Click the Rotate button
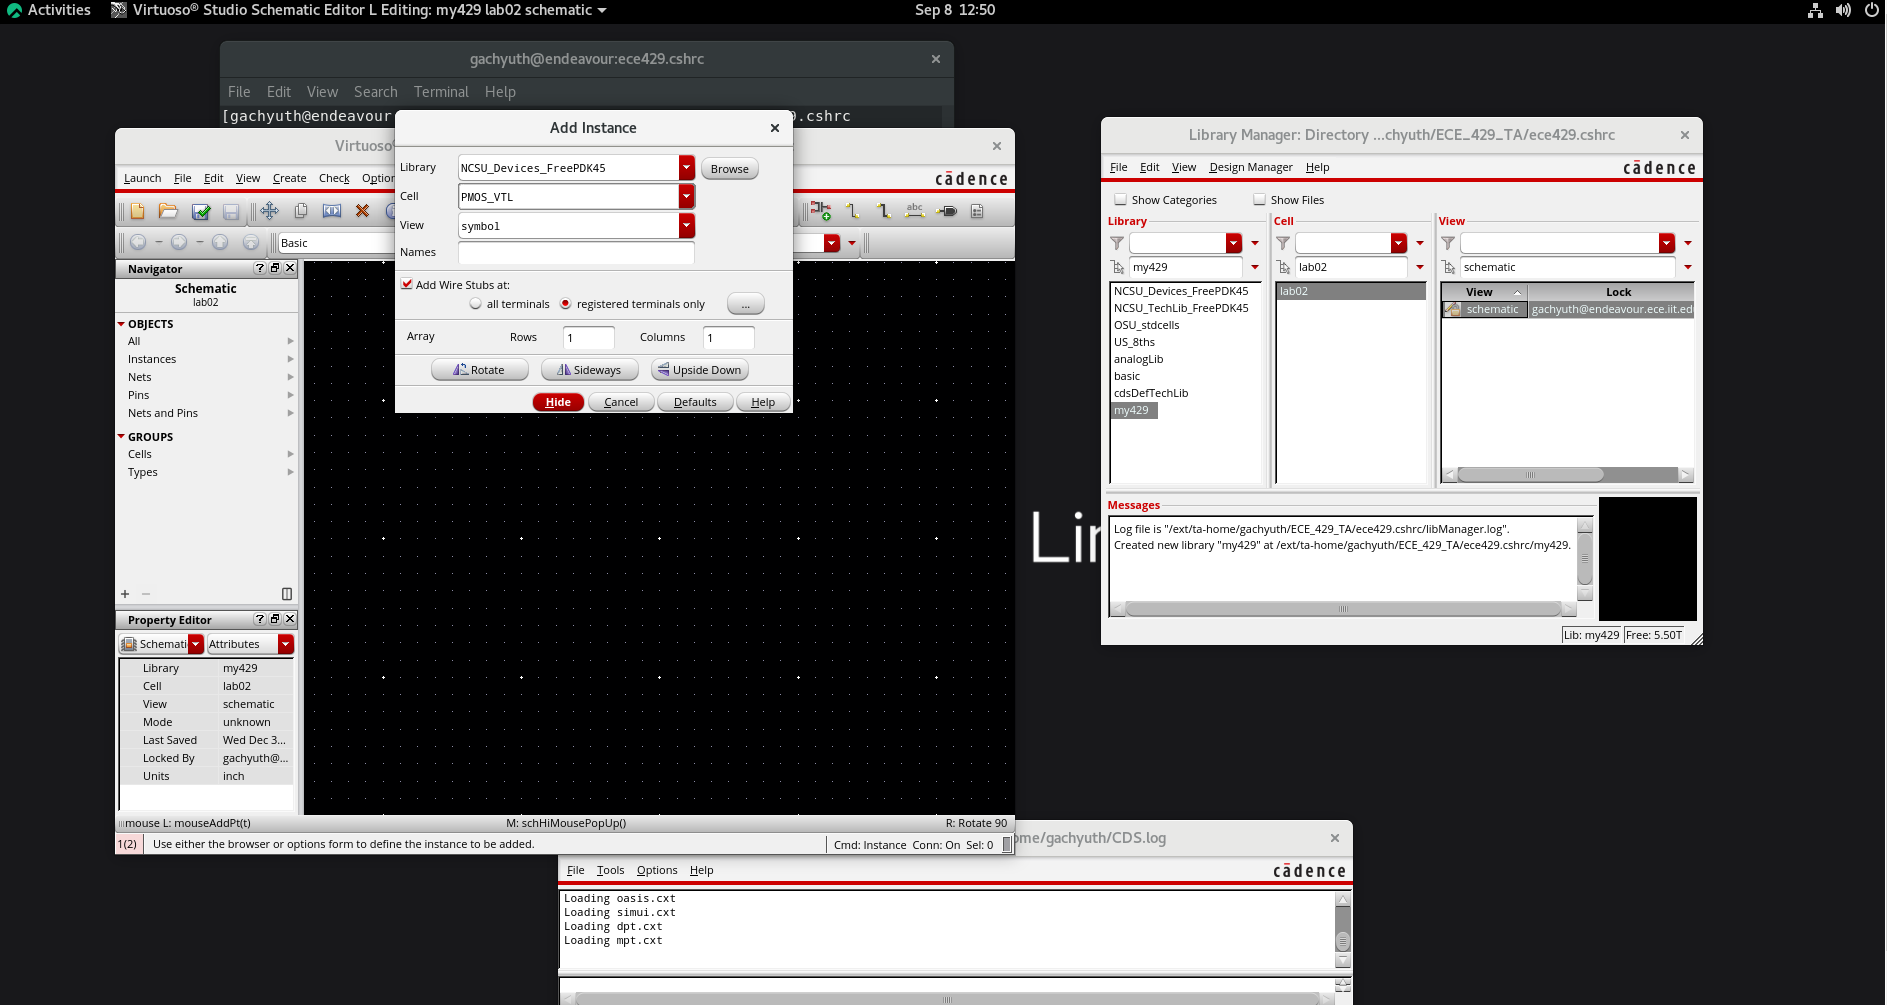Image resolution: width=1887 pixels, height=1005 pixels. tap(479, 370)
